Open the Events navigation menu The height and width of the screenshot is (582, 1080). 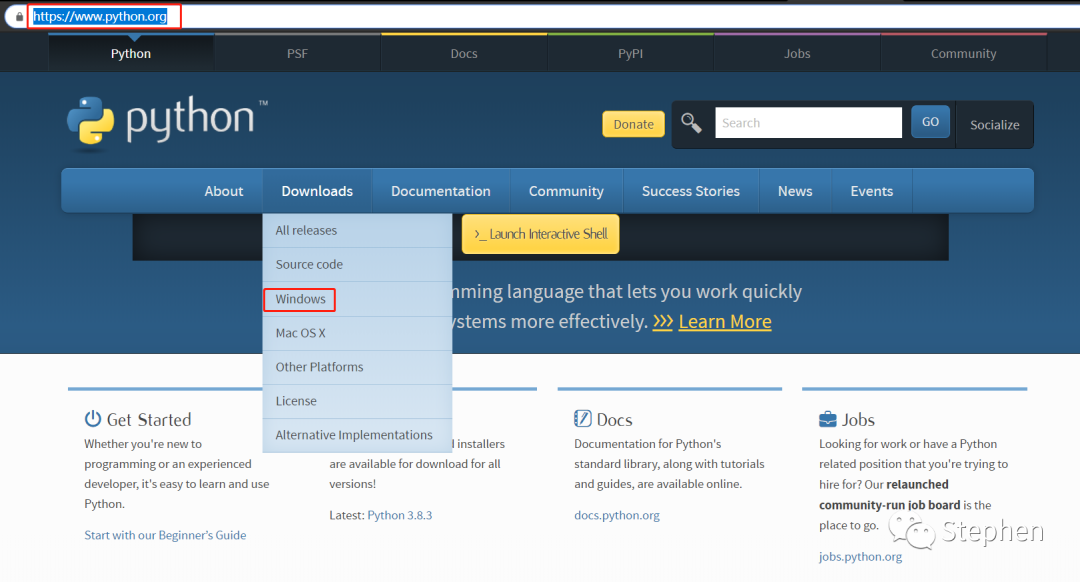(871, 191)
